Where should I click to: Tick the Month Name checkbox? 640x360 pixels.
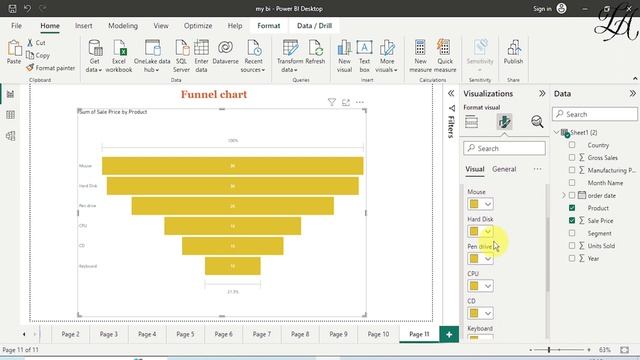[572, 183]
